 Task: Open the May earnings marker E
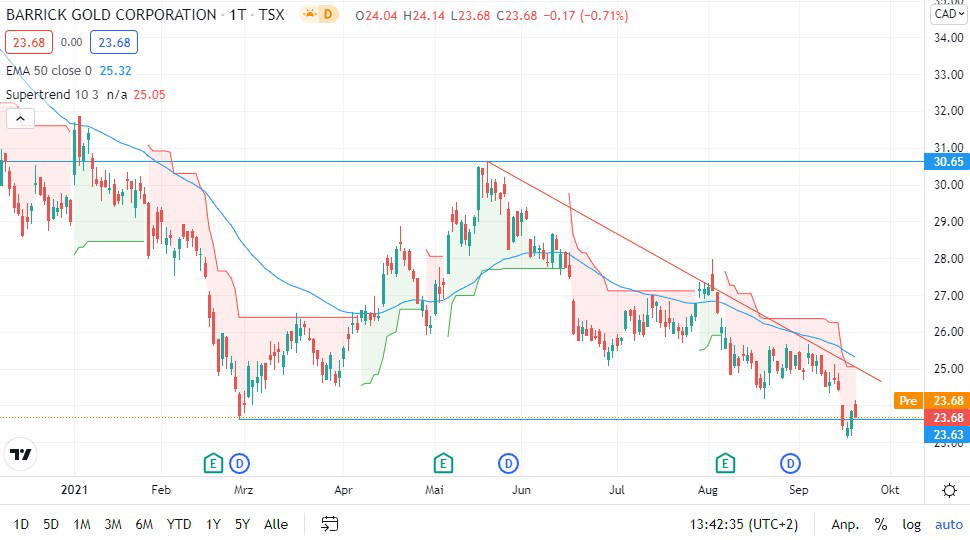pos(443,463)
